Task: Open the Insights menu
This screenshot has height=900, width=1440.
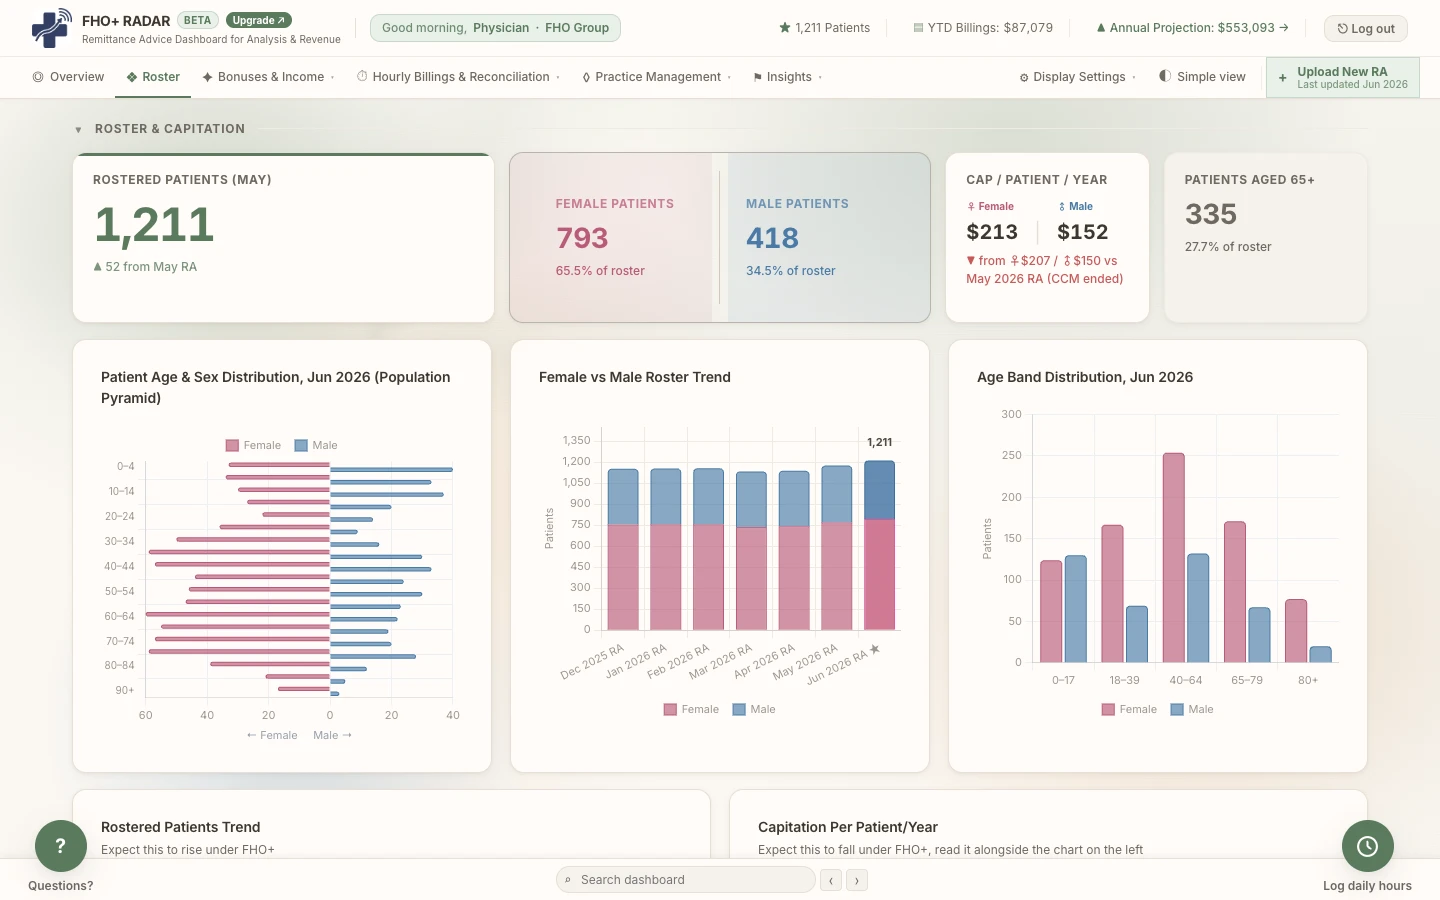Action: pyautogui.click(x=788, y=77)
